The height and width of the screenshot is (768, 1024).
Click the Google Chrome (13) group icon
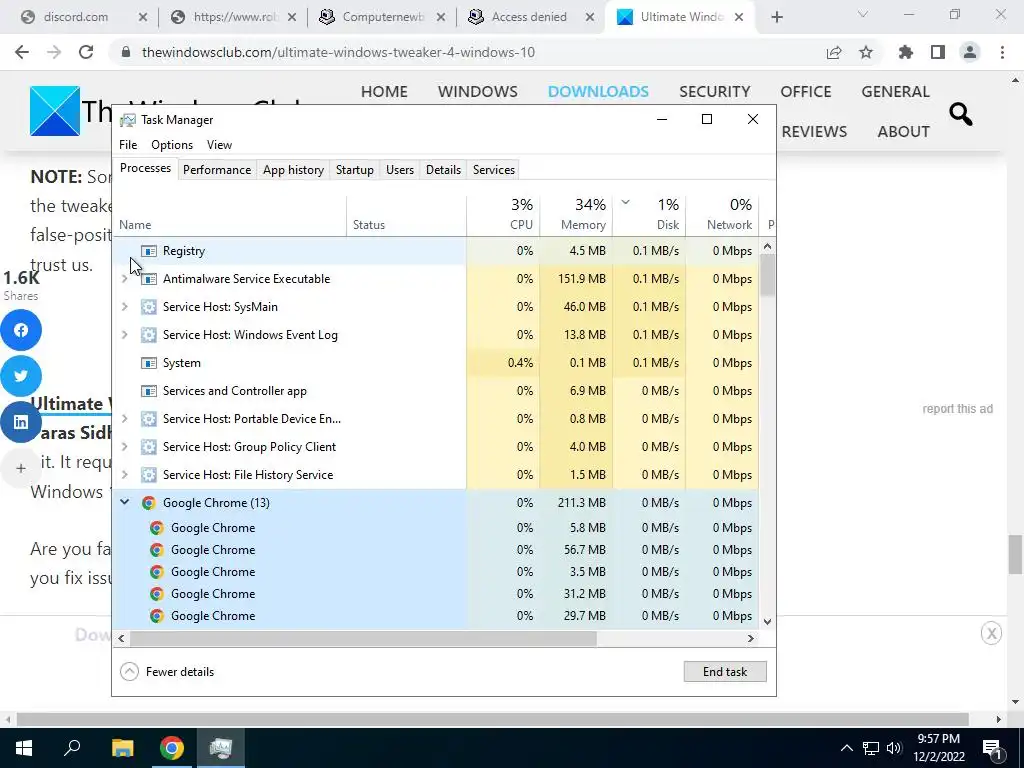pos(149,503)
